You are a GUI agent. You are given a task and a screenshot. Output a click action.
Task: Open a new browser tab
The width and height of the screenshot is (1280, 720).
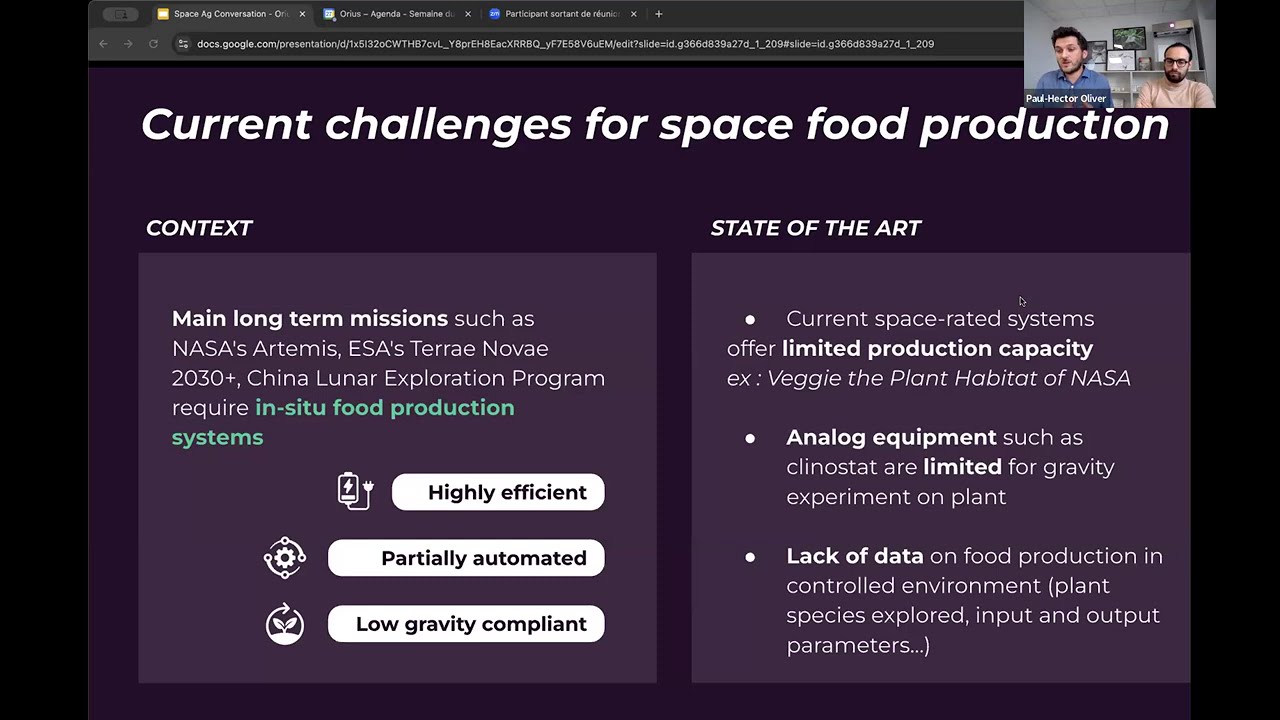[x=658, y=14]
